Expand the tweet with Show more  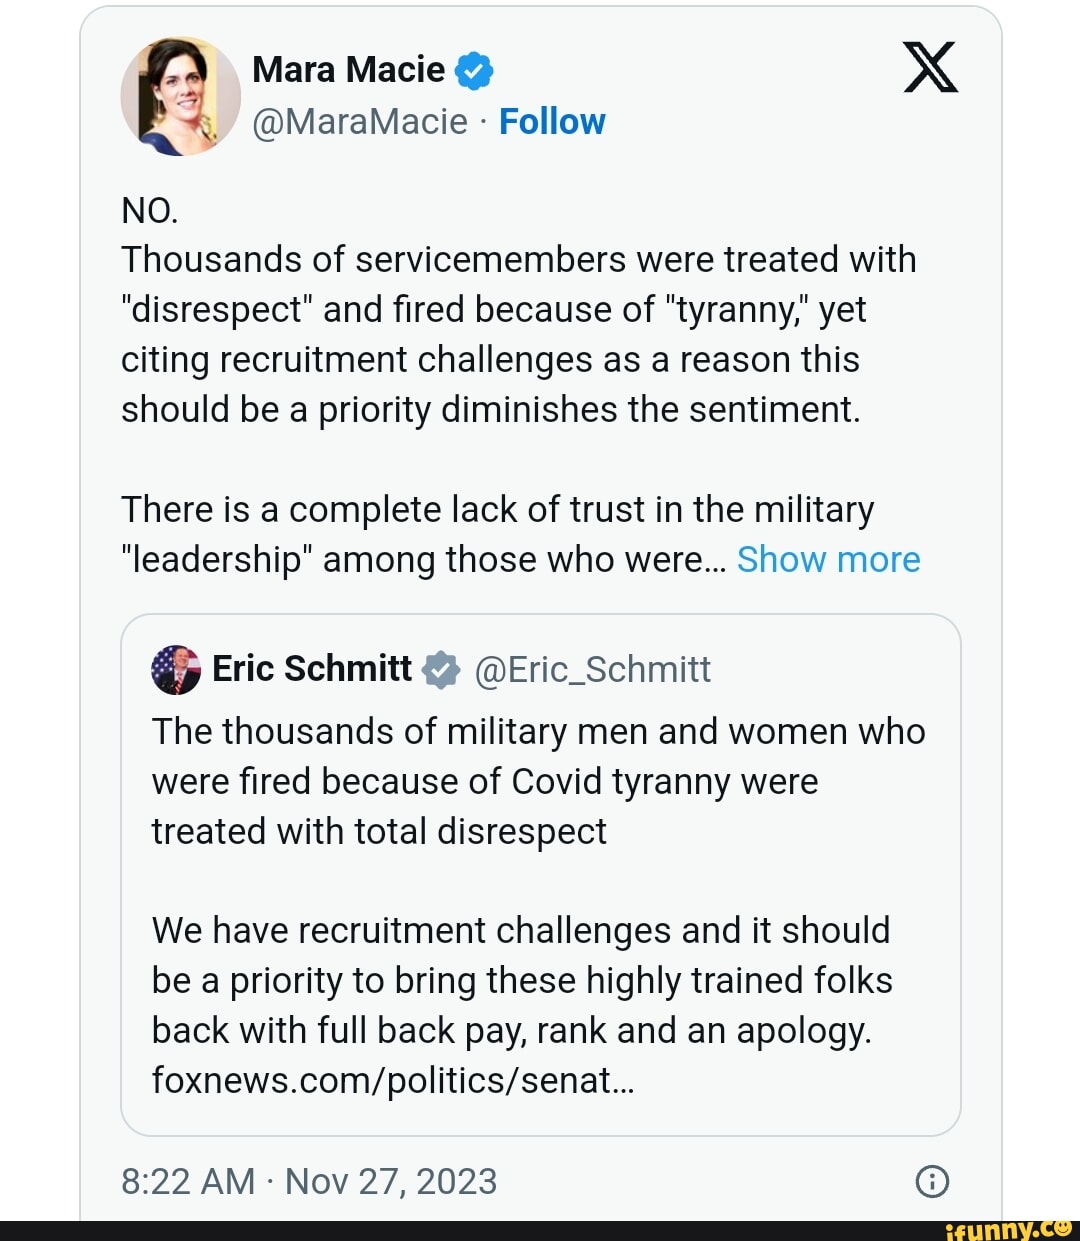pos(828,560)
